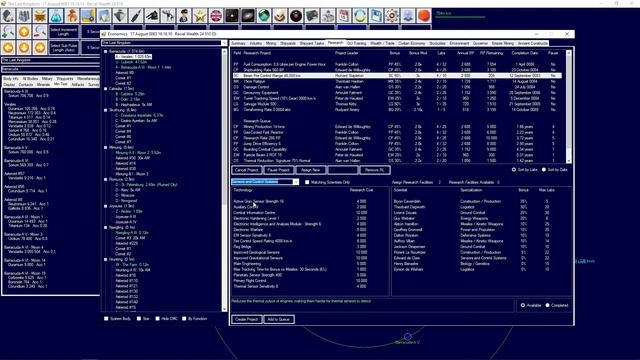Select the Completed radio button
The height and width of the screenshot is (360, 640).
548,305
